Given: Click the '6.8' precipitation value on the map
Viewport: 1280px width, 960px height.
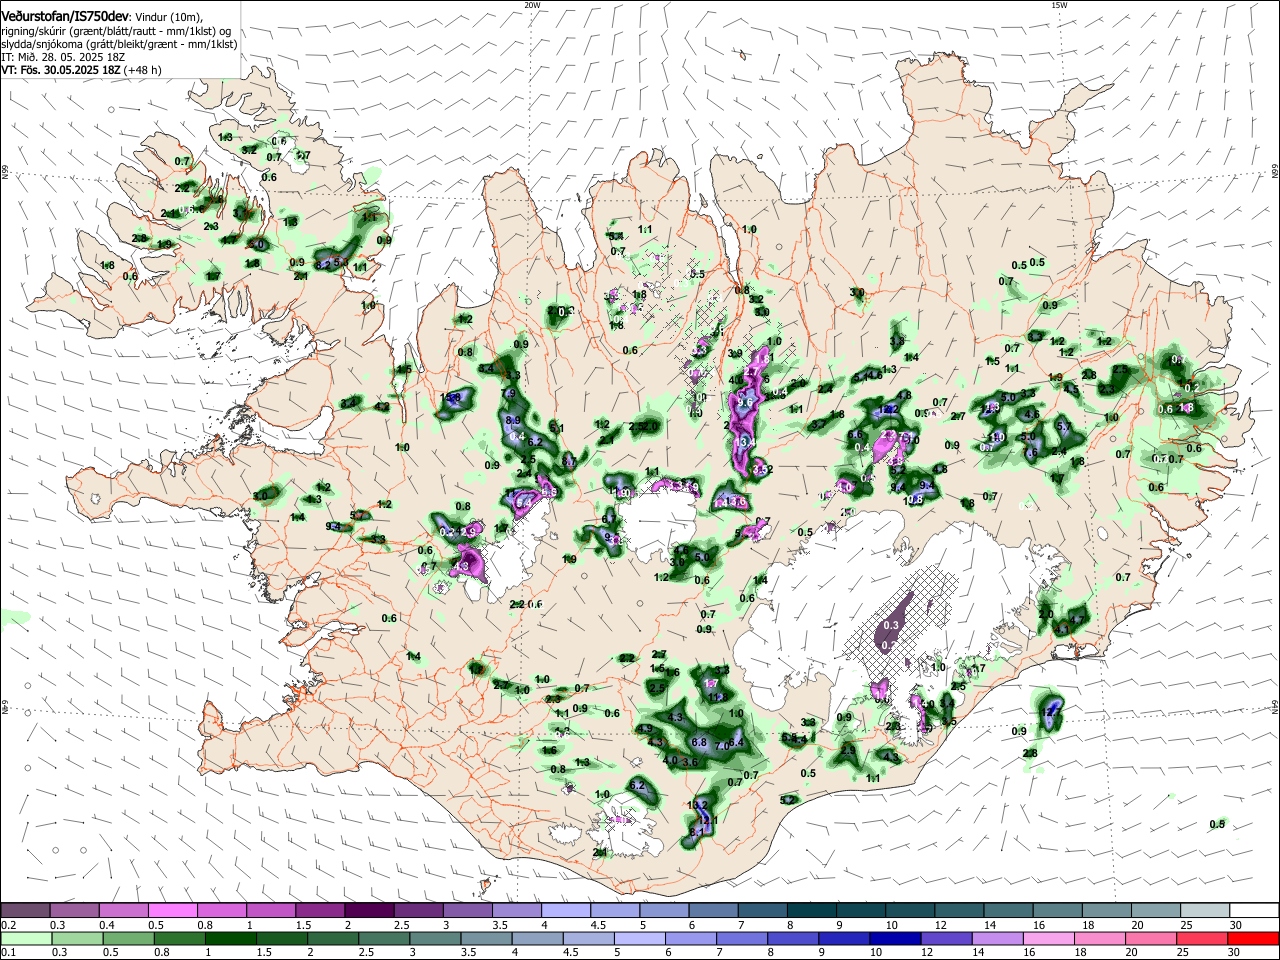Looking at the screenshot, I should 699,742.
